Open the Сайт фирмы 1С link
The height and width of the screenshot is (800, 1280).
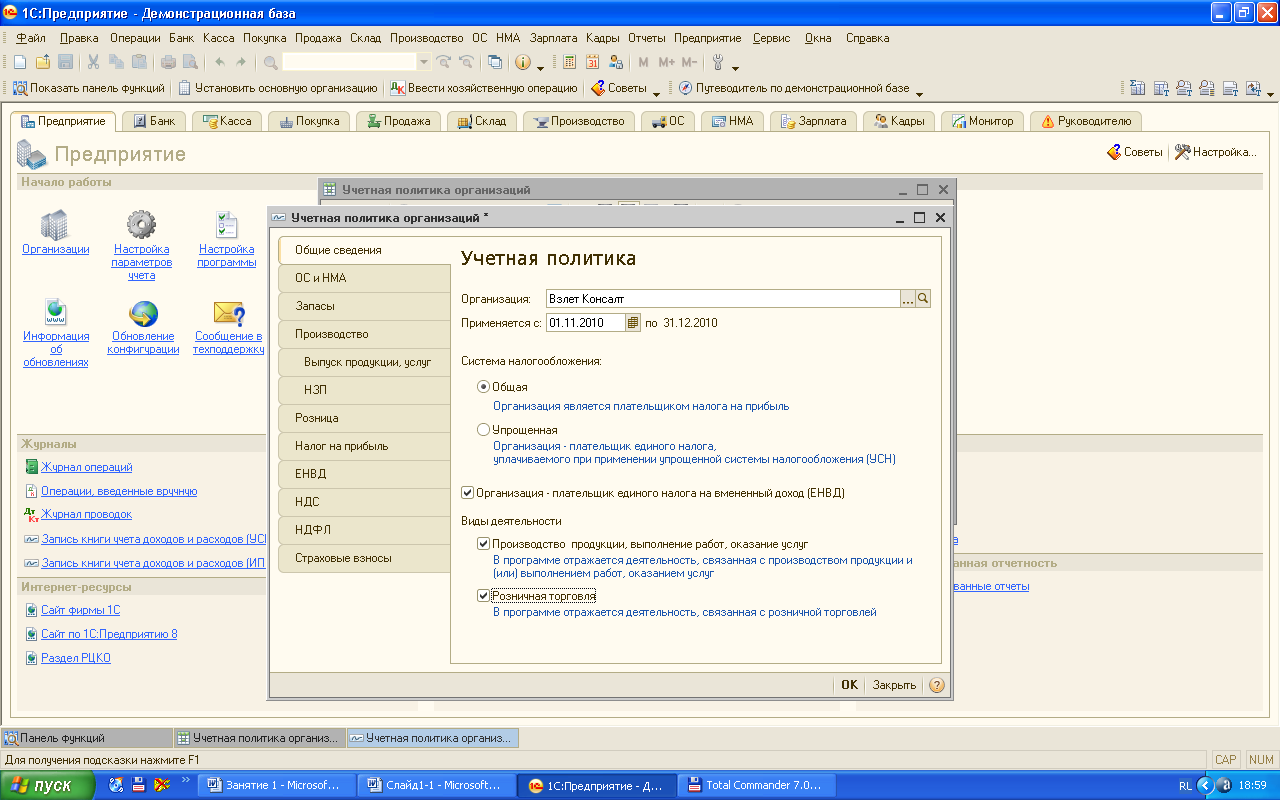pyautogui.click(x=80, y=610)
